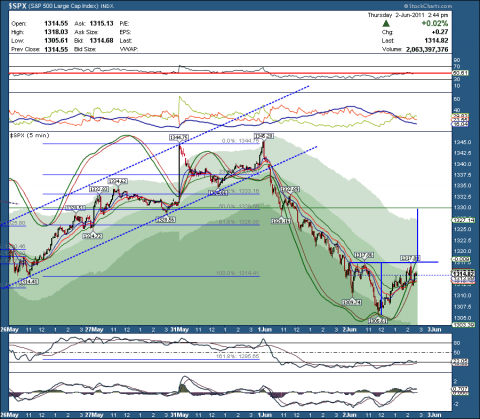Click the 'P/E:' label
480x419 pixels.
click(x=124, y=24)
